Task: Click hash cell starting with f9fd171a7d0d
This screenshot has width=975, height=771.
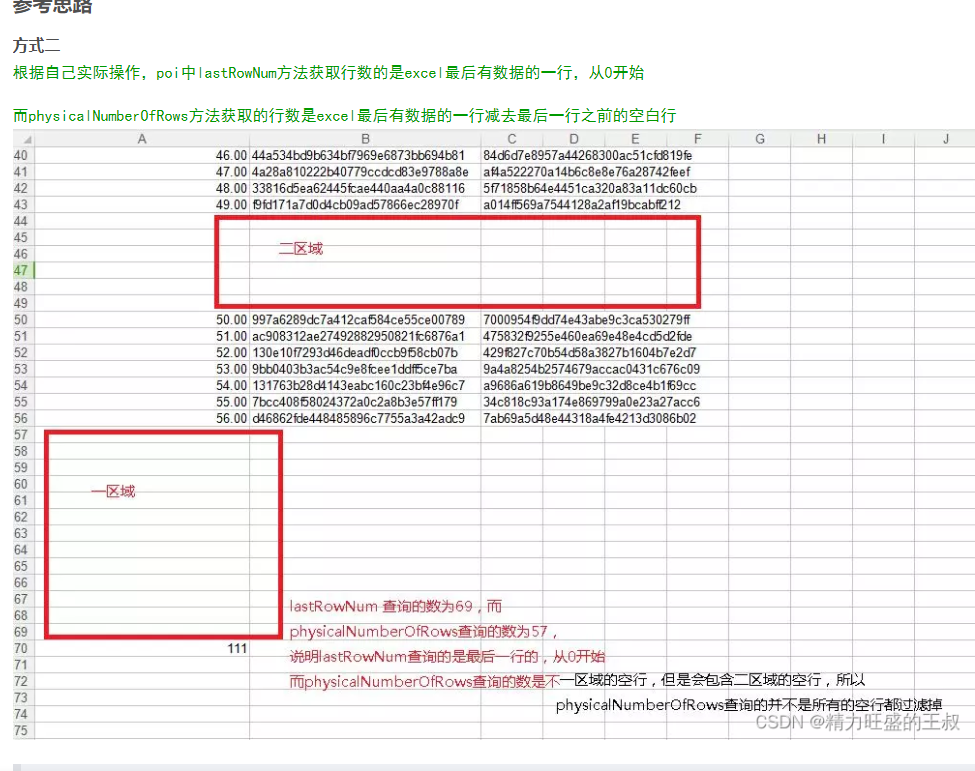Action: pos(365,205)
